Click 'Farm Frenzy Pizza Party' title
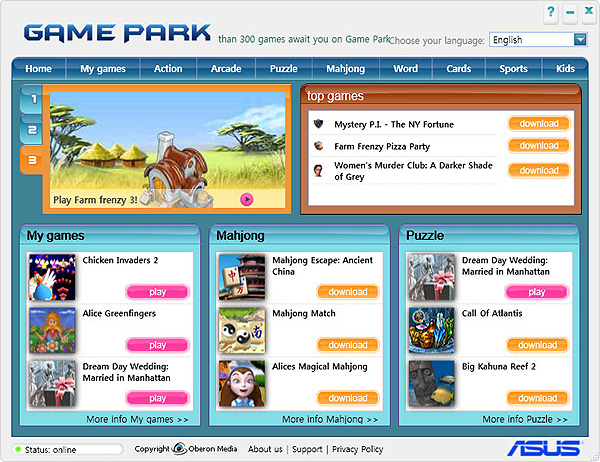Screen dimensions: 600x462 tap(382, 147)
